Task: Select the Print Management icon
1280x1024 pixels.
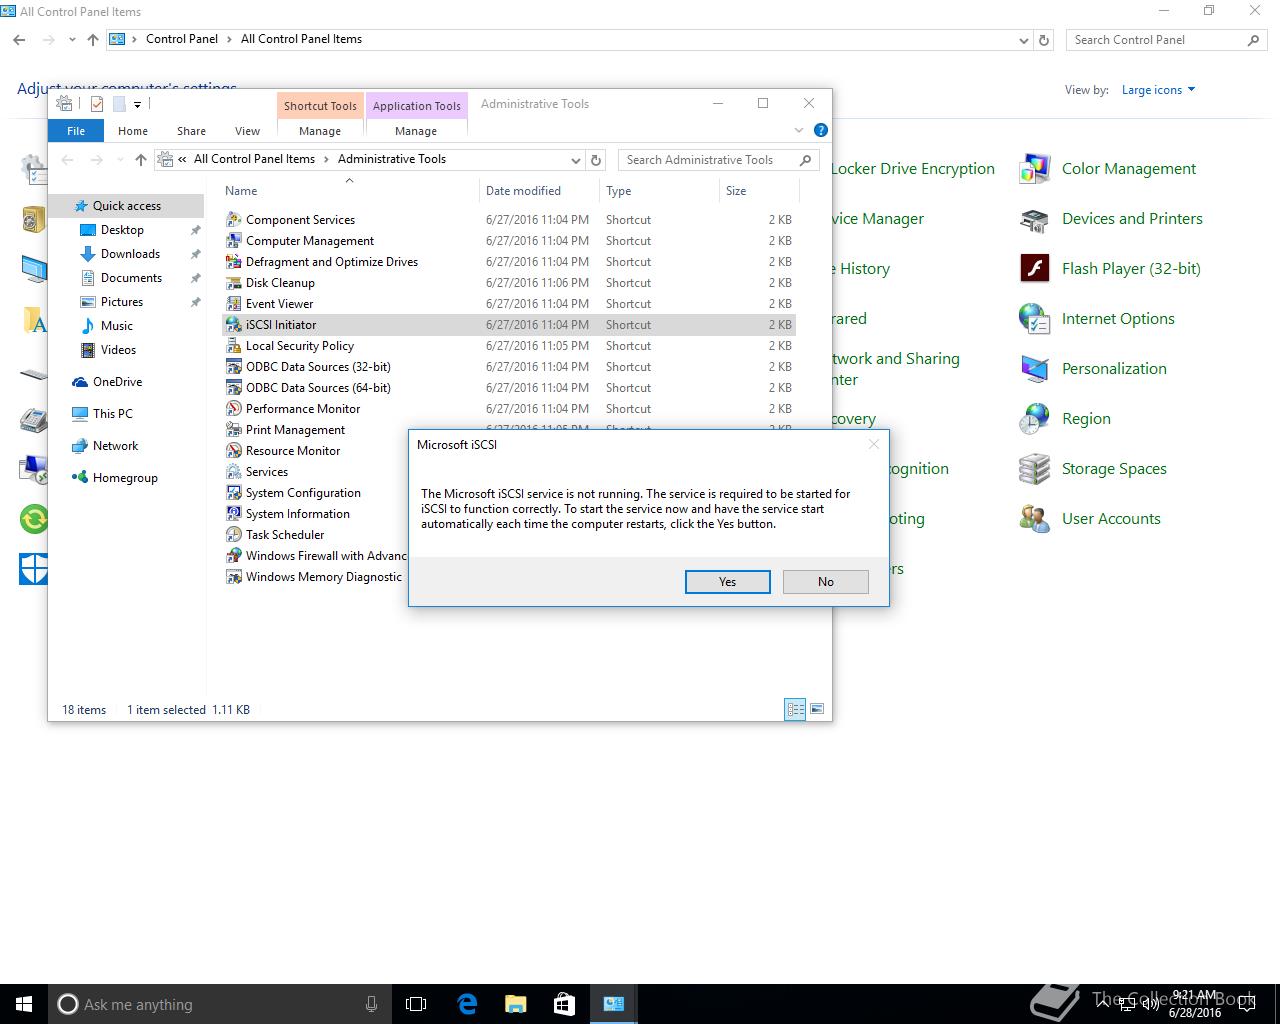Action: [234, 430]
